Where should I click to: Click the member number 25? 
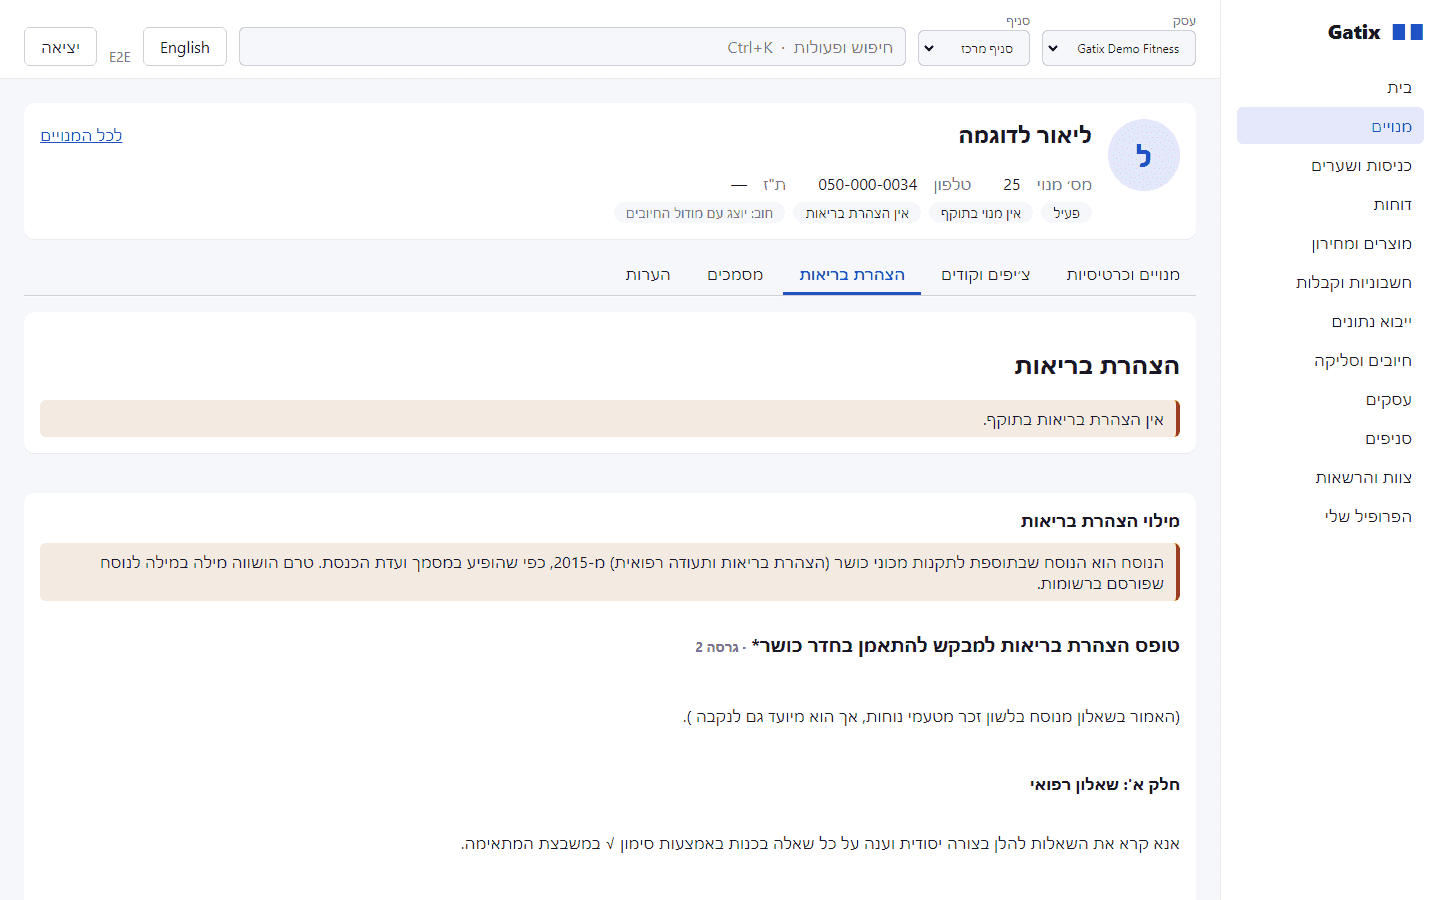pyautogui.click(x=1012, y=185)
